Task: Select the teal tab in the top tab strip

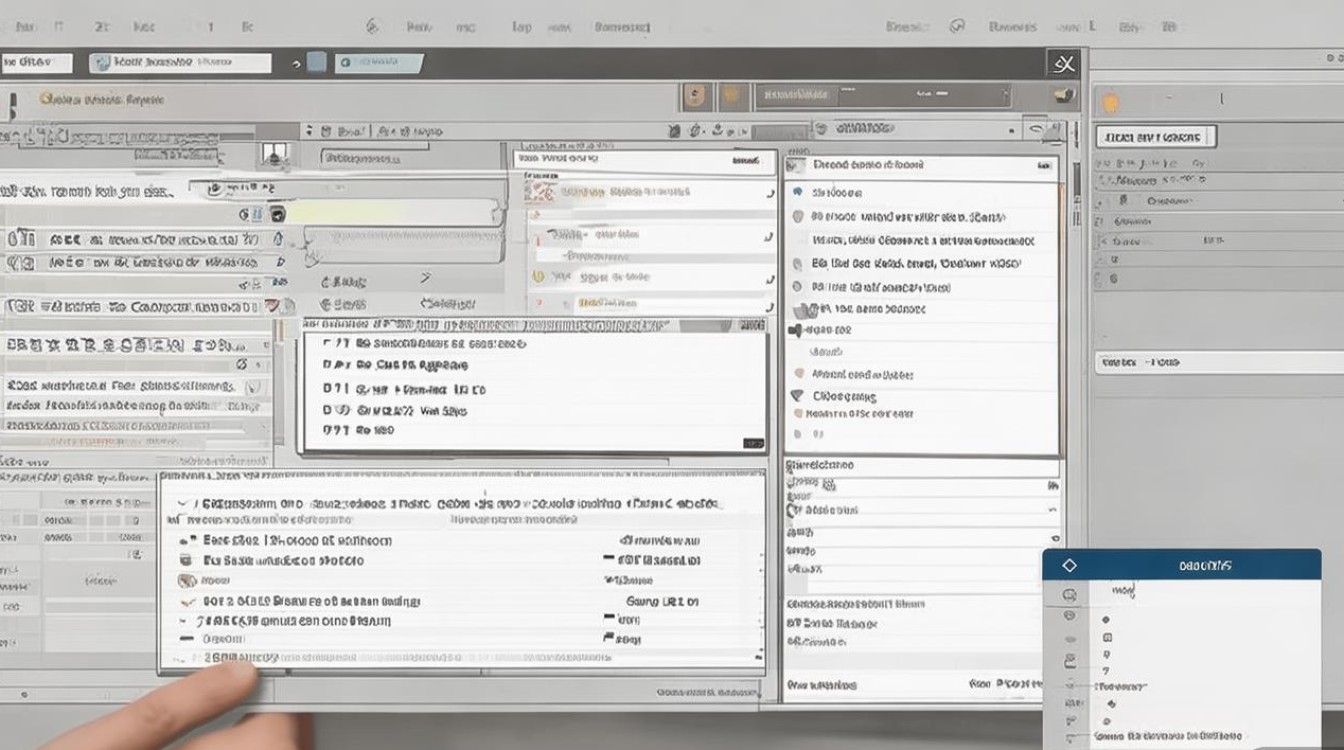Action: click(377, 63)
